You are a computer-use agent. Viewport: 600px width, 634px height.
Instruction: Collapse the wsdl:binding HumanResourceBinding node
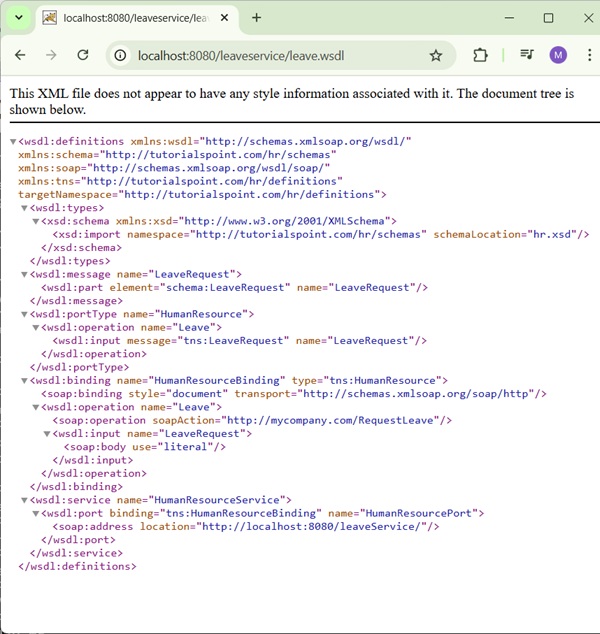pos(24,380)
